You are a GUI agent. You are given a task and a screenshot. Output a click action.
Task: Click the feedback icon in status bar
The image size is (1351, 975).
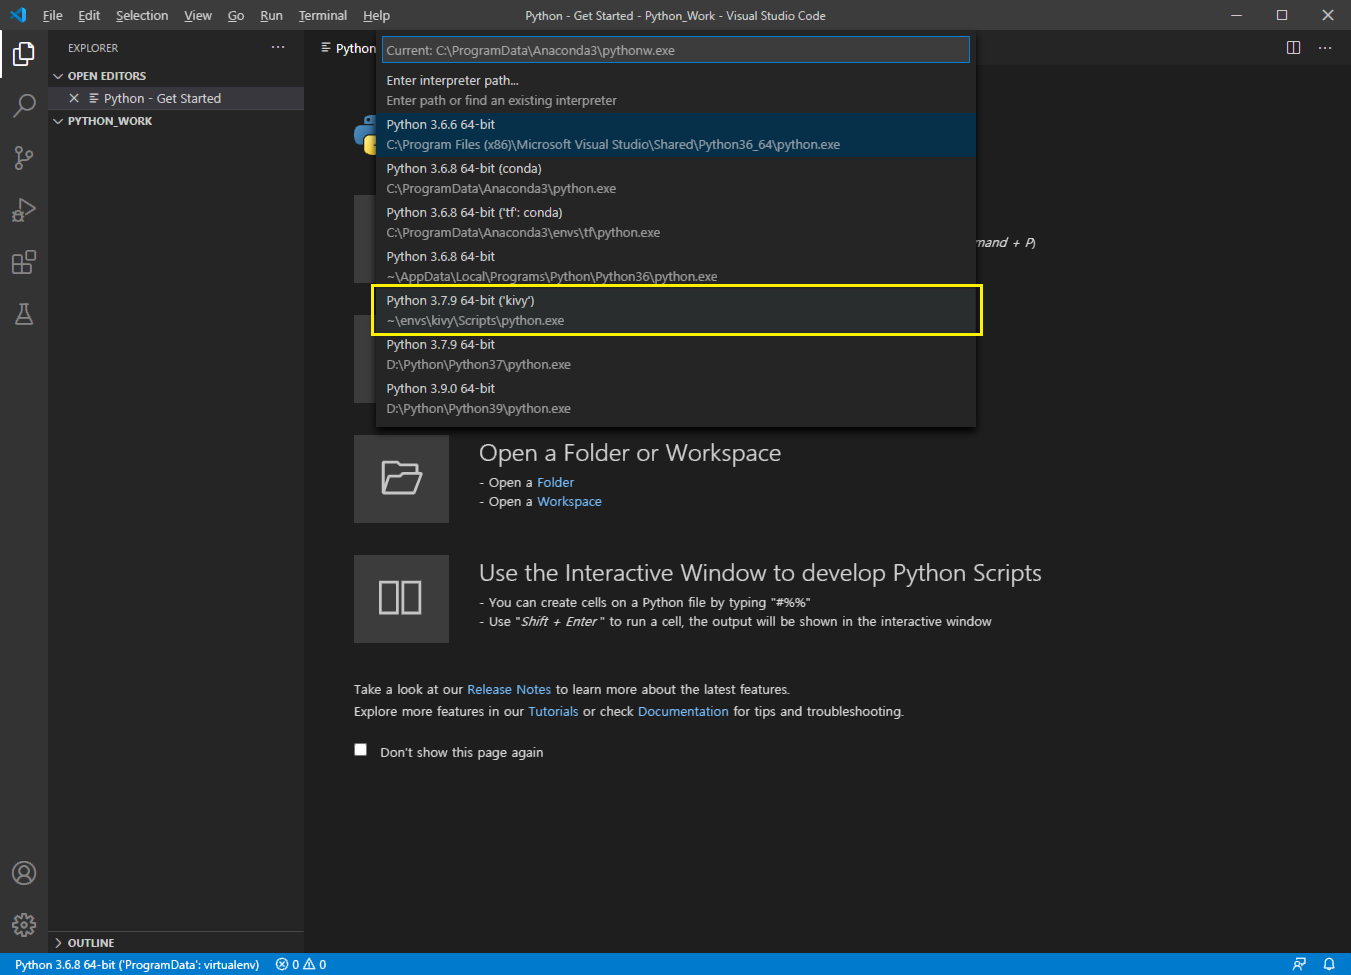[x=1299, y=964]
